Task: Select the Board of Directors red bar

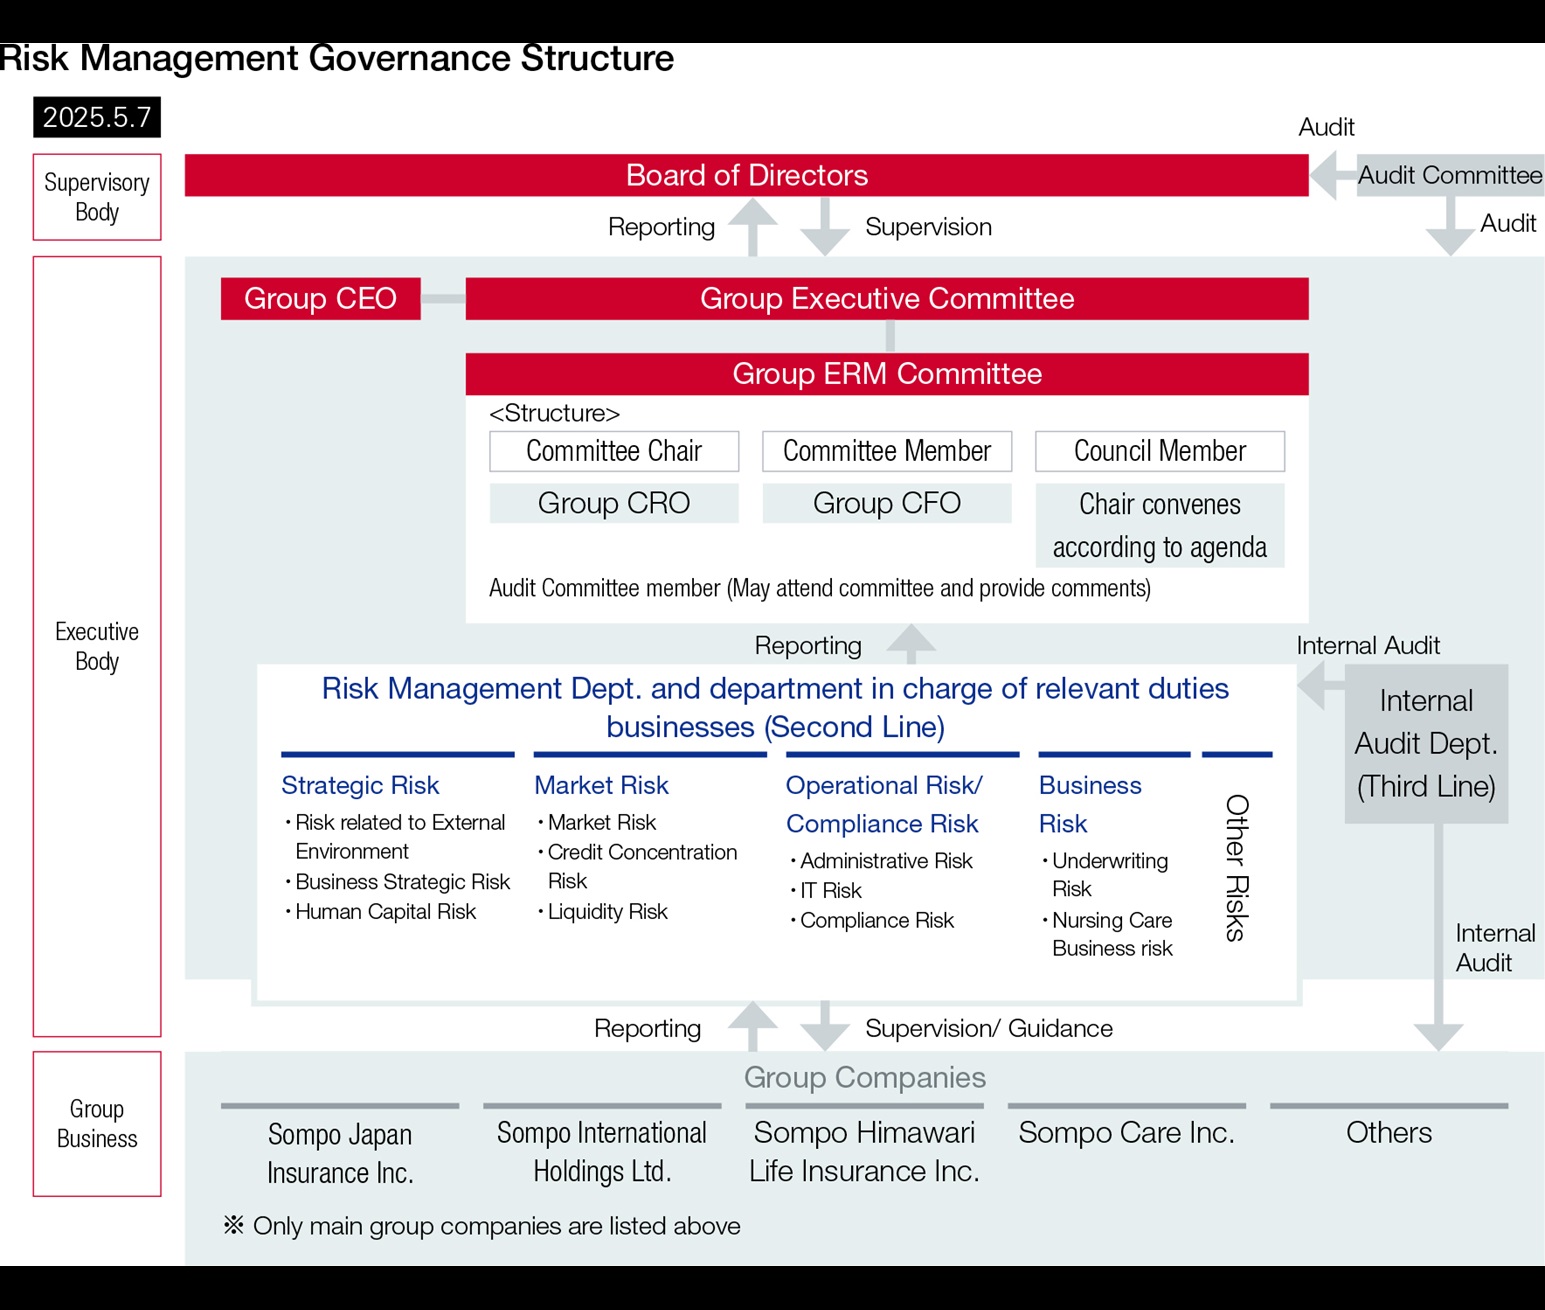Action: click(x=746, y=175)
